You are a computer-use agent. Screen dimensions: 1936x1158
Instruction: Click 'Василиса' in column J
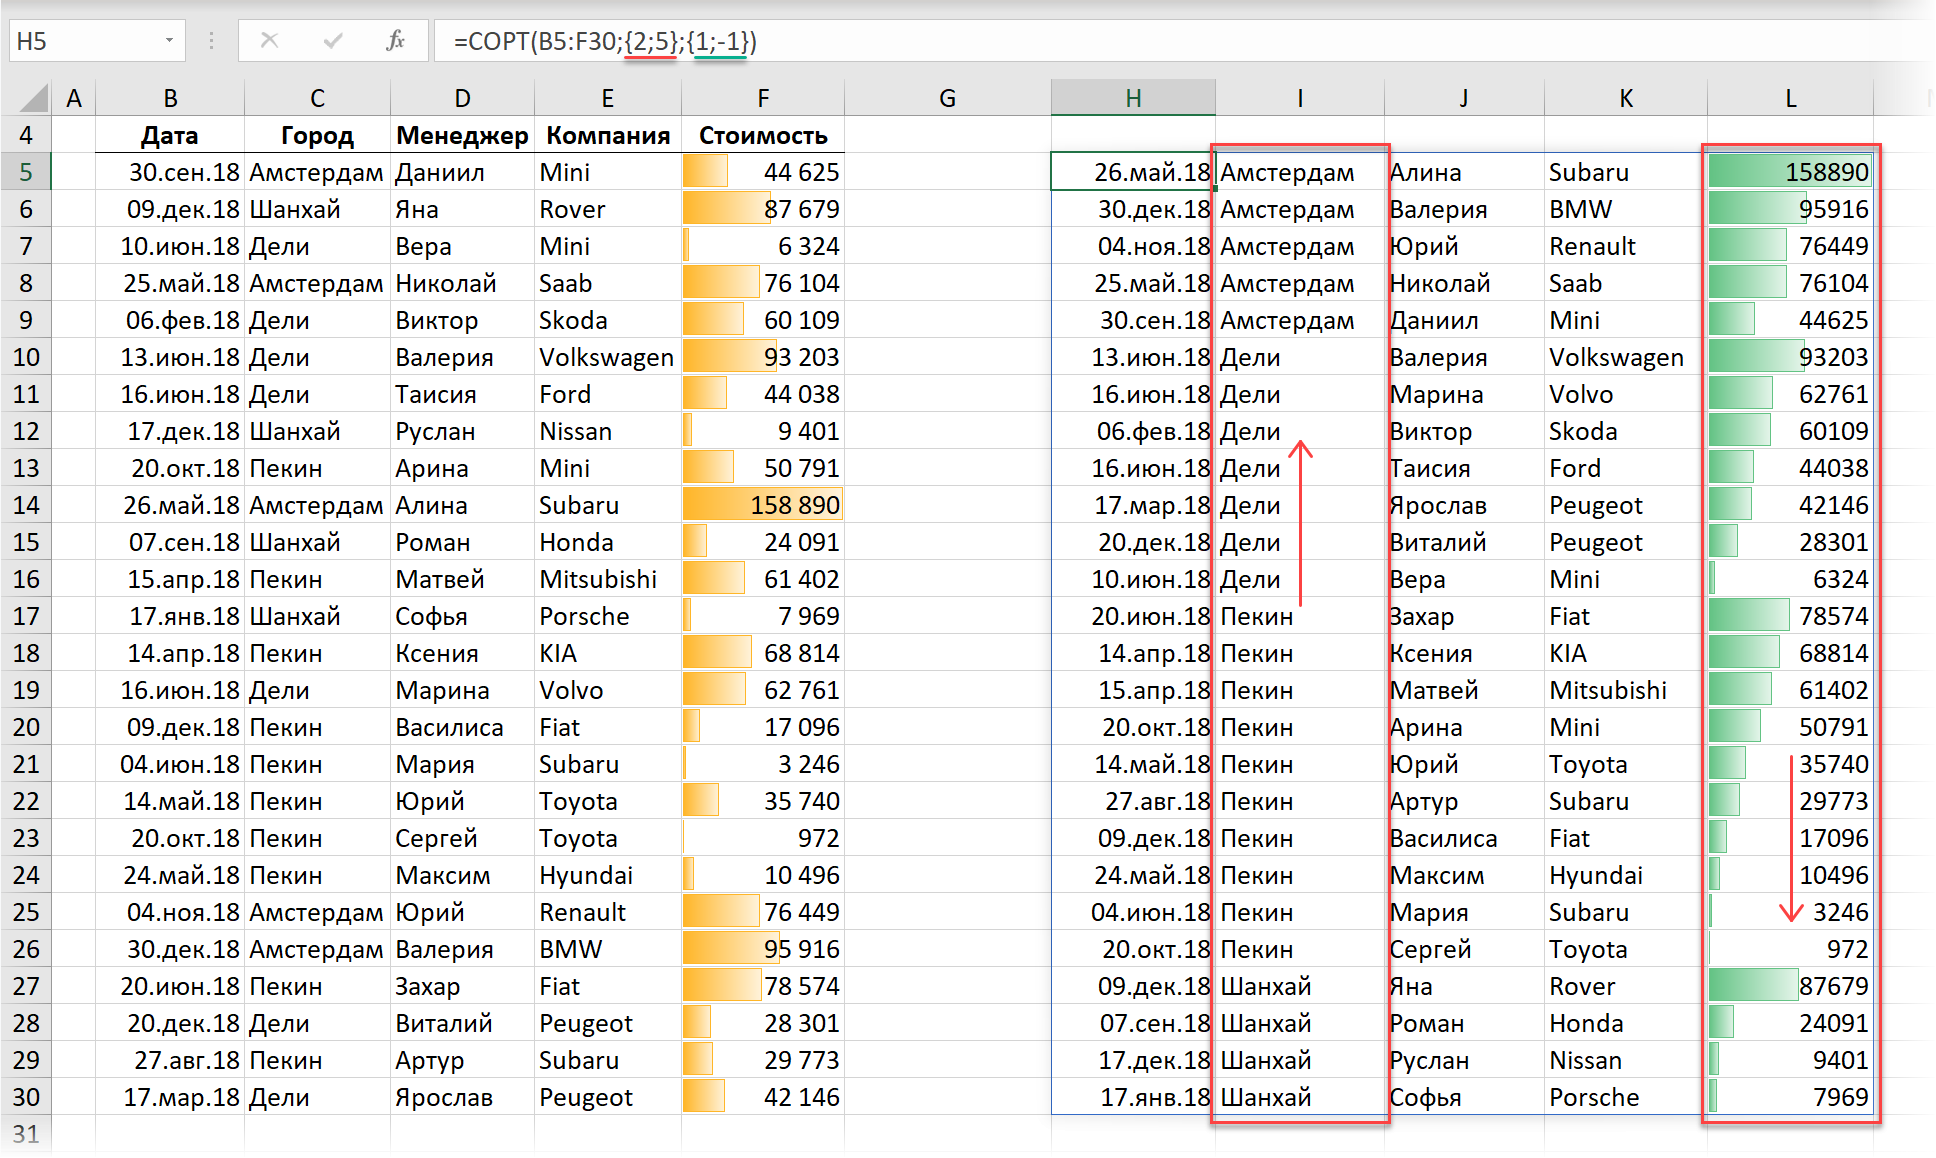1464,838
